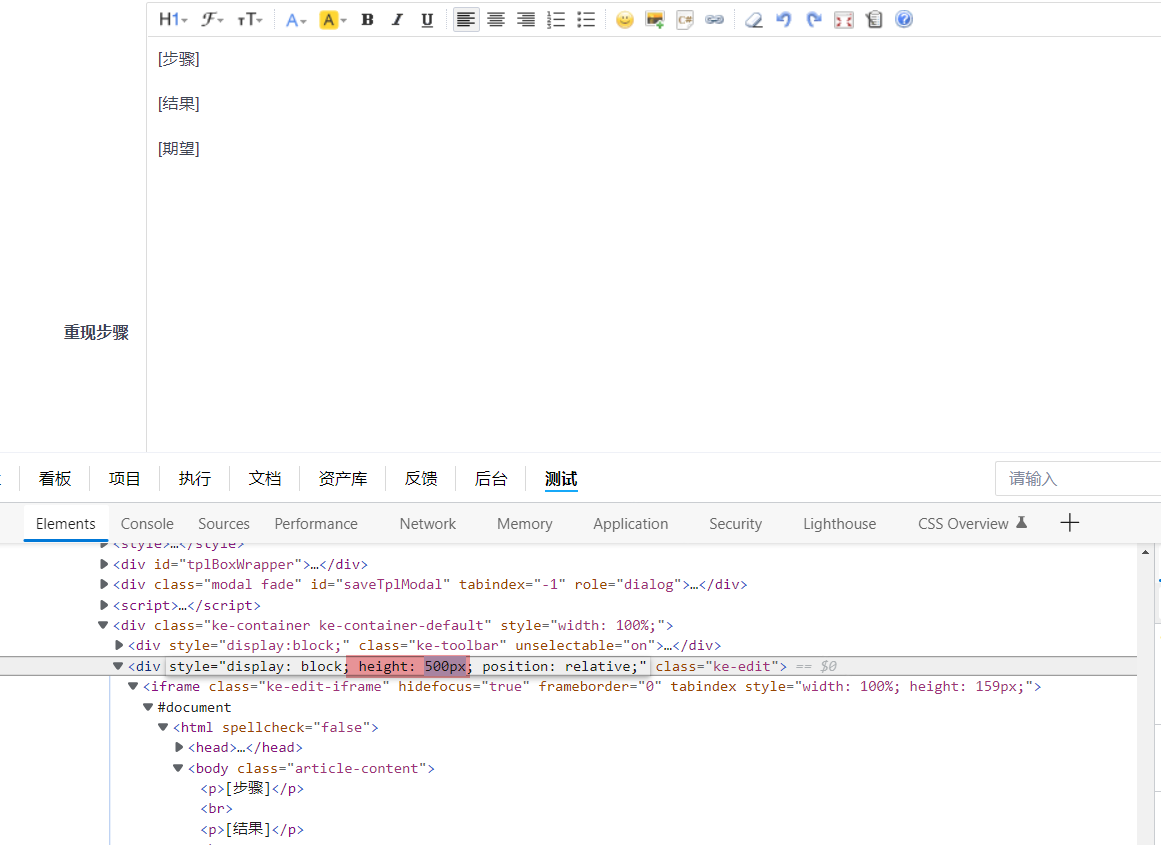Toggle bold formatting
This screenshot has width=1161, height=845.
(x=367, y=20)
